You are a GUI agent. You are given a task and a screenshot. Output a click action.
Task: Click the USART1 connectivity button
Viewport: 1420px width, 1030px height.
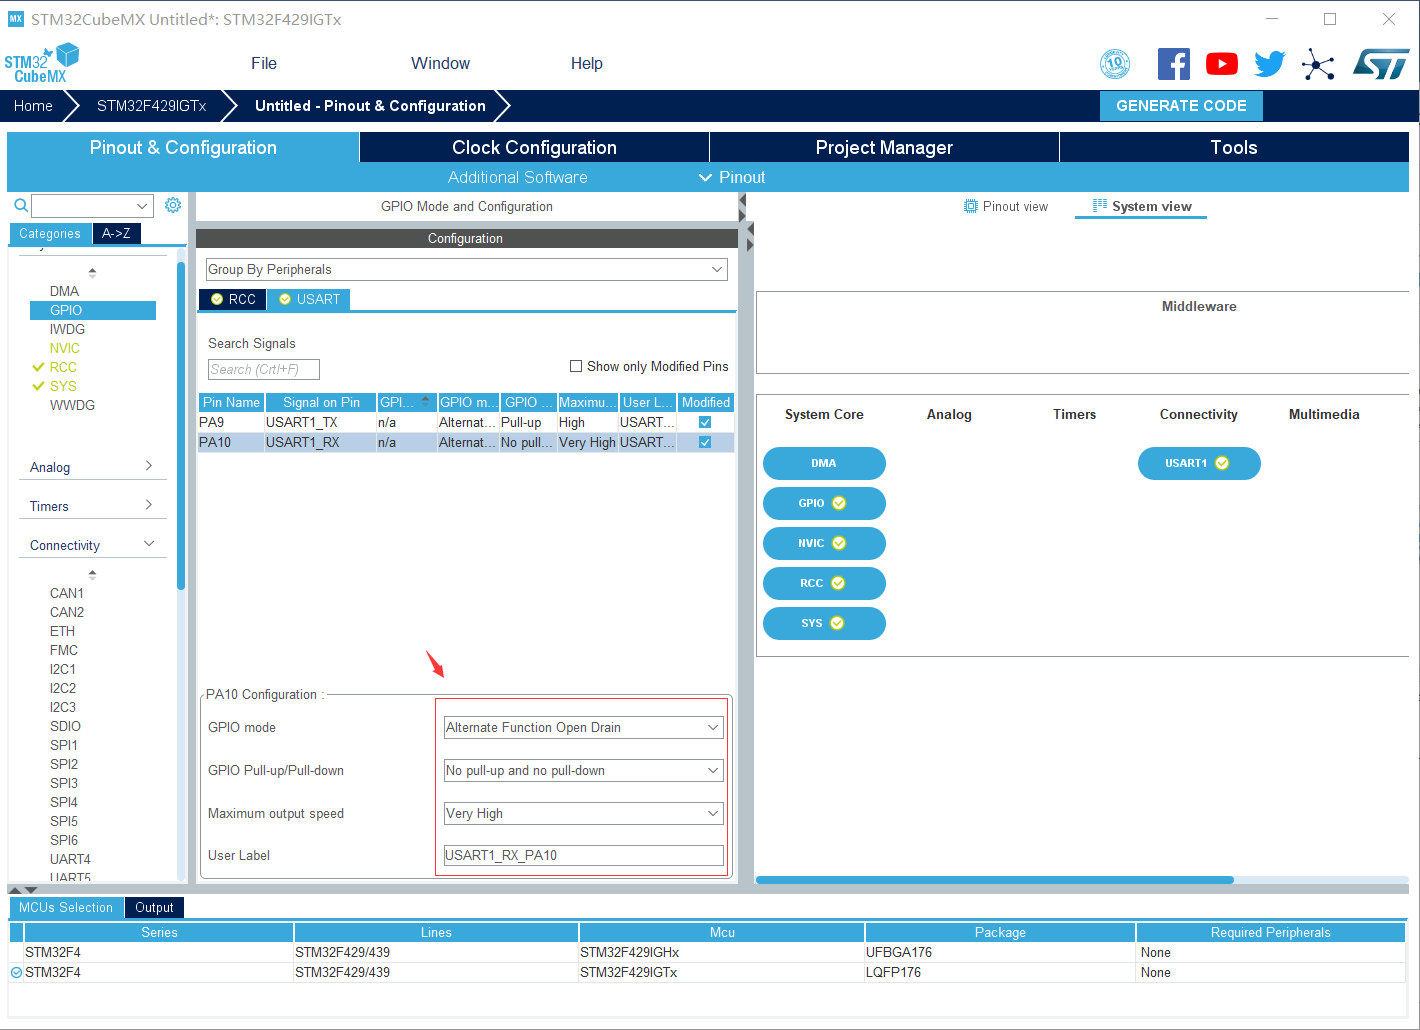coord(1199,463)
